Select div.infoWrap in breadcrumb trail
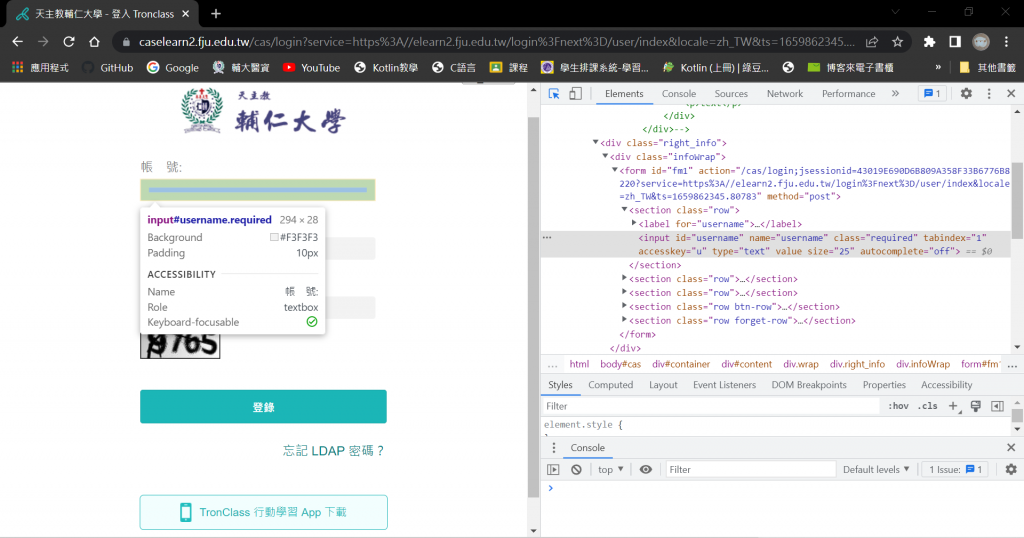 (923, 364)
